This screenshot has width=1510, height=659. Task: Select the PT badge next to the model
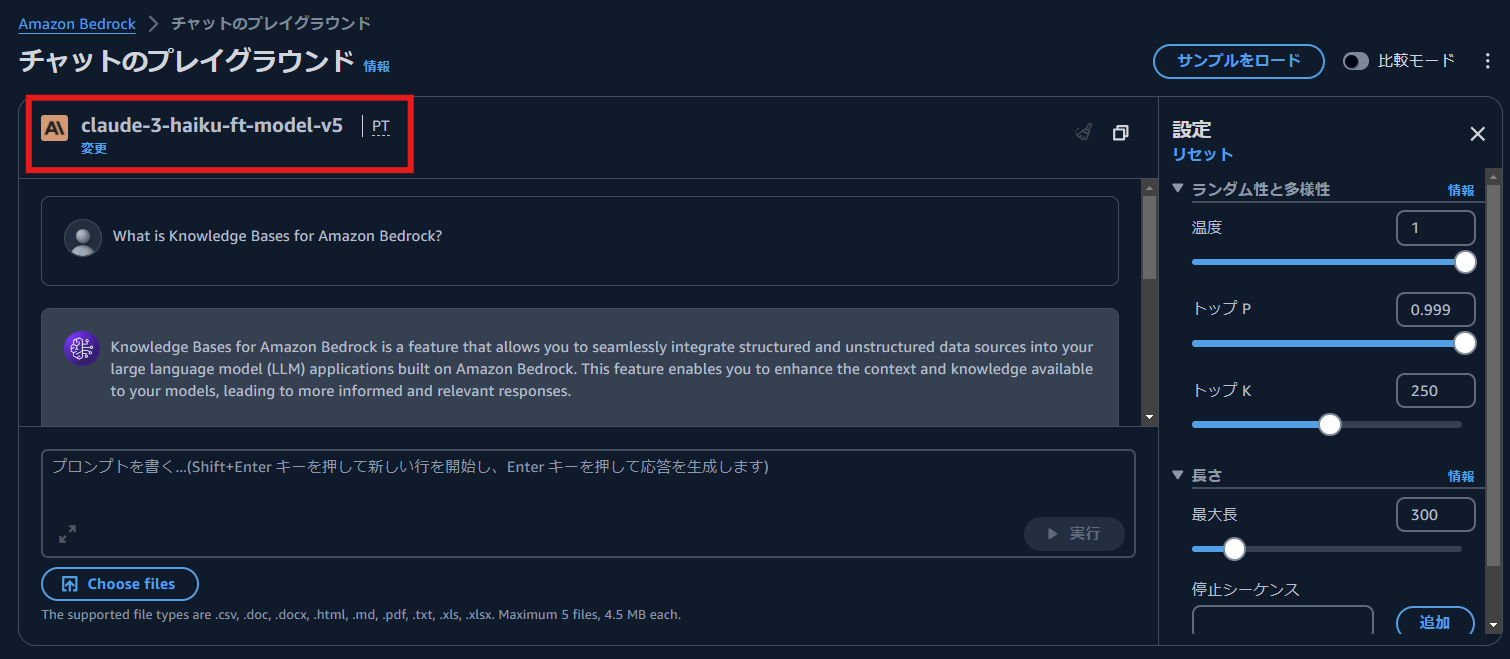pos(380,126)
